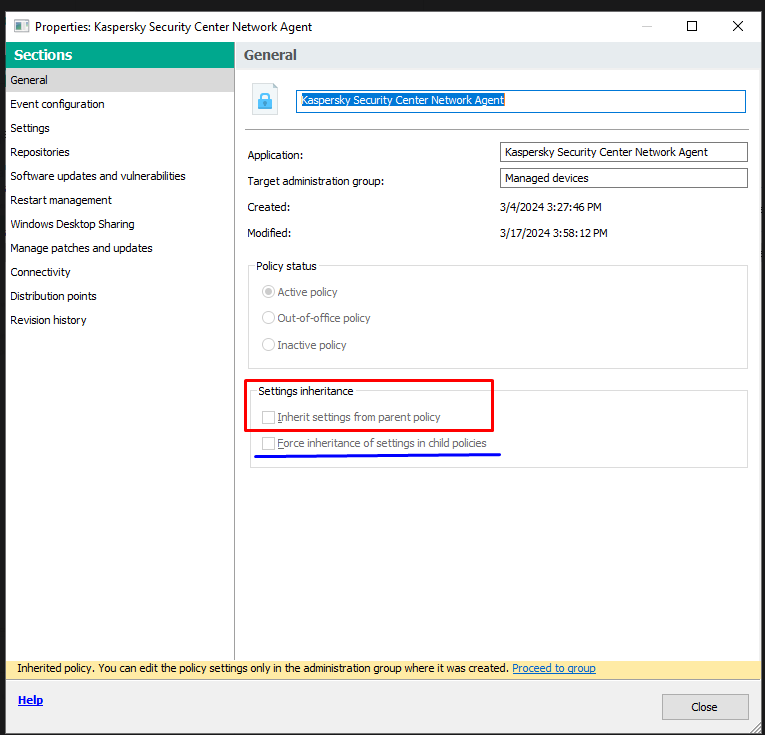Click the Settings inheritance group label
The image size is (765, 735).
coord(305,391)
